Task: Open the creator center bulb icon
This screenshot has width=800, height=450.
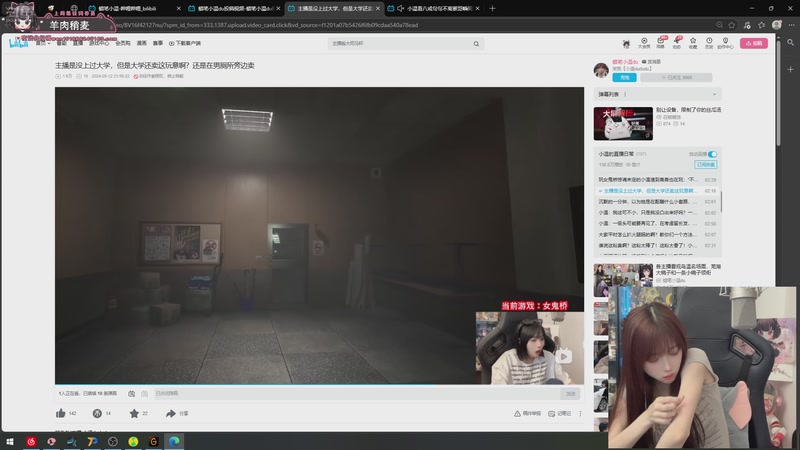Action: pos(726,43)
